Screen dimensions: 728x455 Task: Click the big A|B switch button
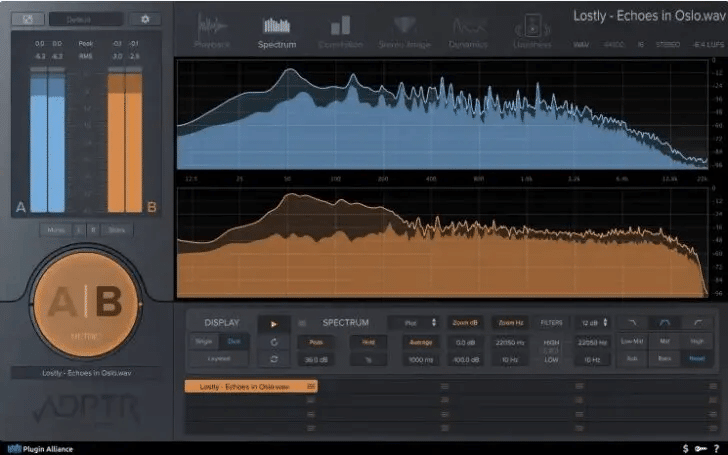(x=85, y=303)
